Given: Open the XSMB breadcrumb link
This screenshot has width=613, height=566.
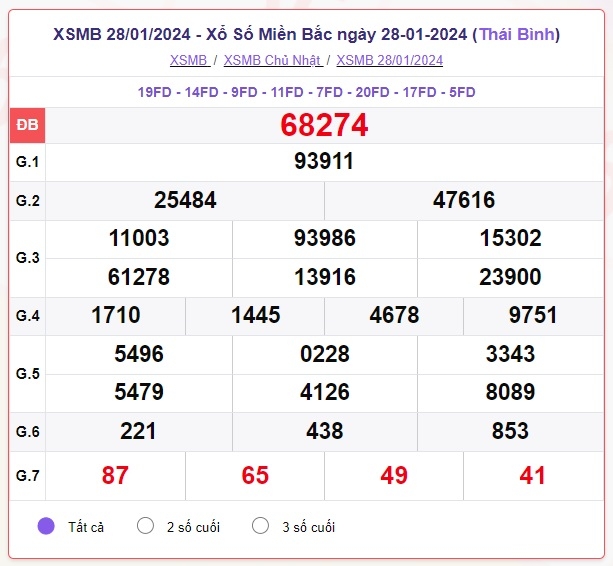Looking at the screenshot, I should point(190,60).
